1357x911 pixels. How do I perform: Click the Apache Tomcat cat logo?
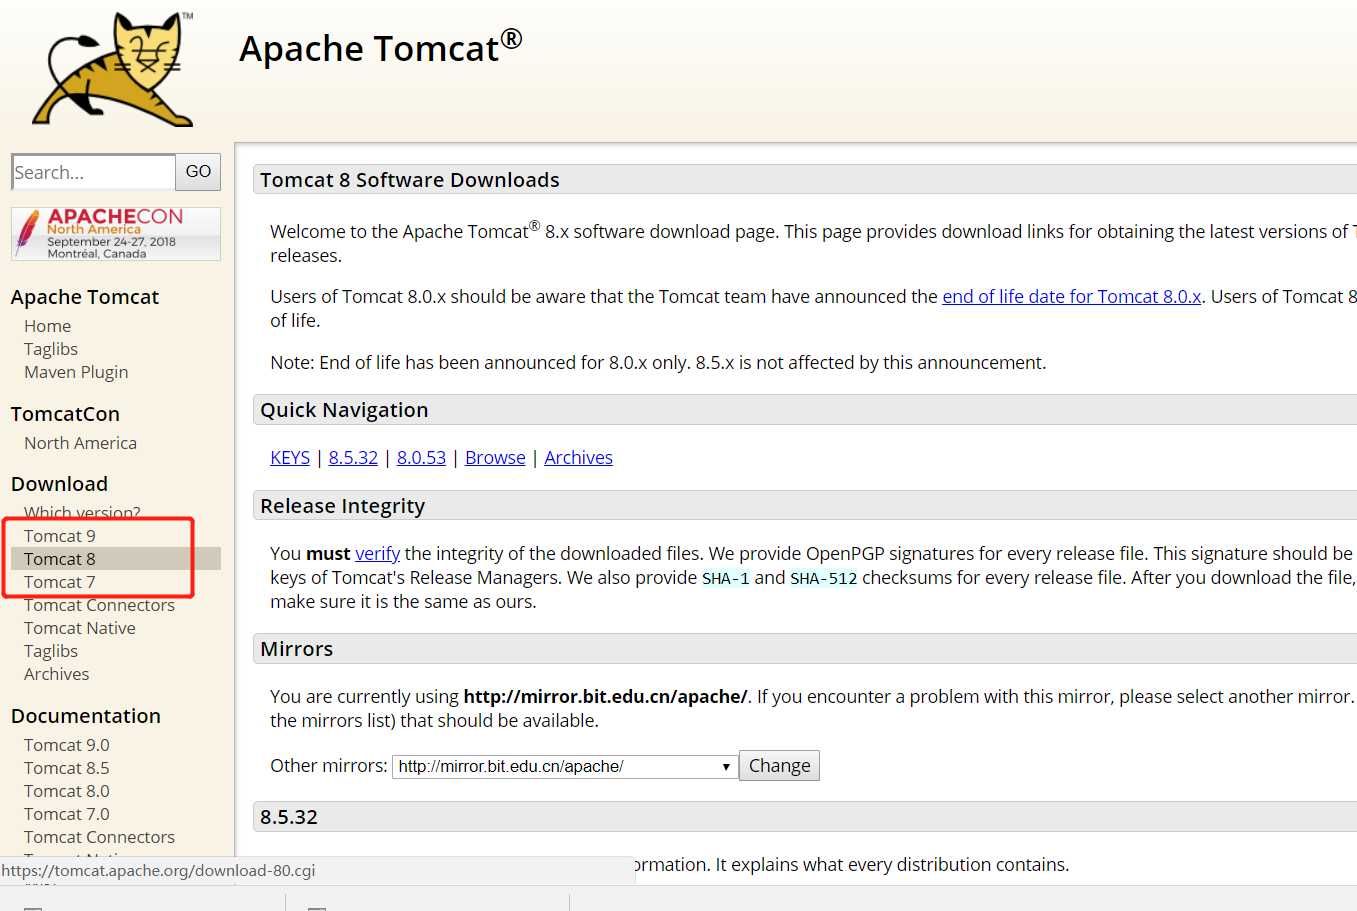point(113,69)
